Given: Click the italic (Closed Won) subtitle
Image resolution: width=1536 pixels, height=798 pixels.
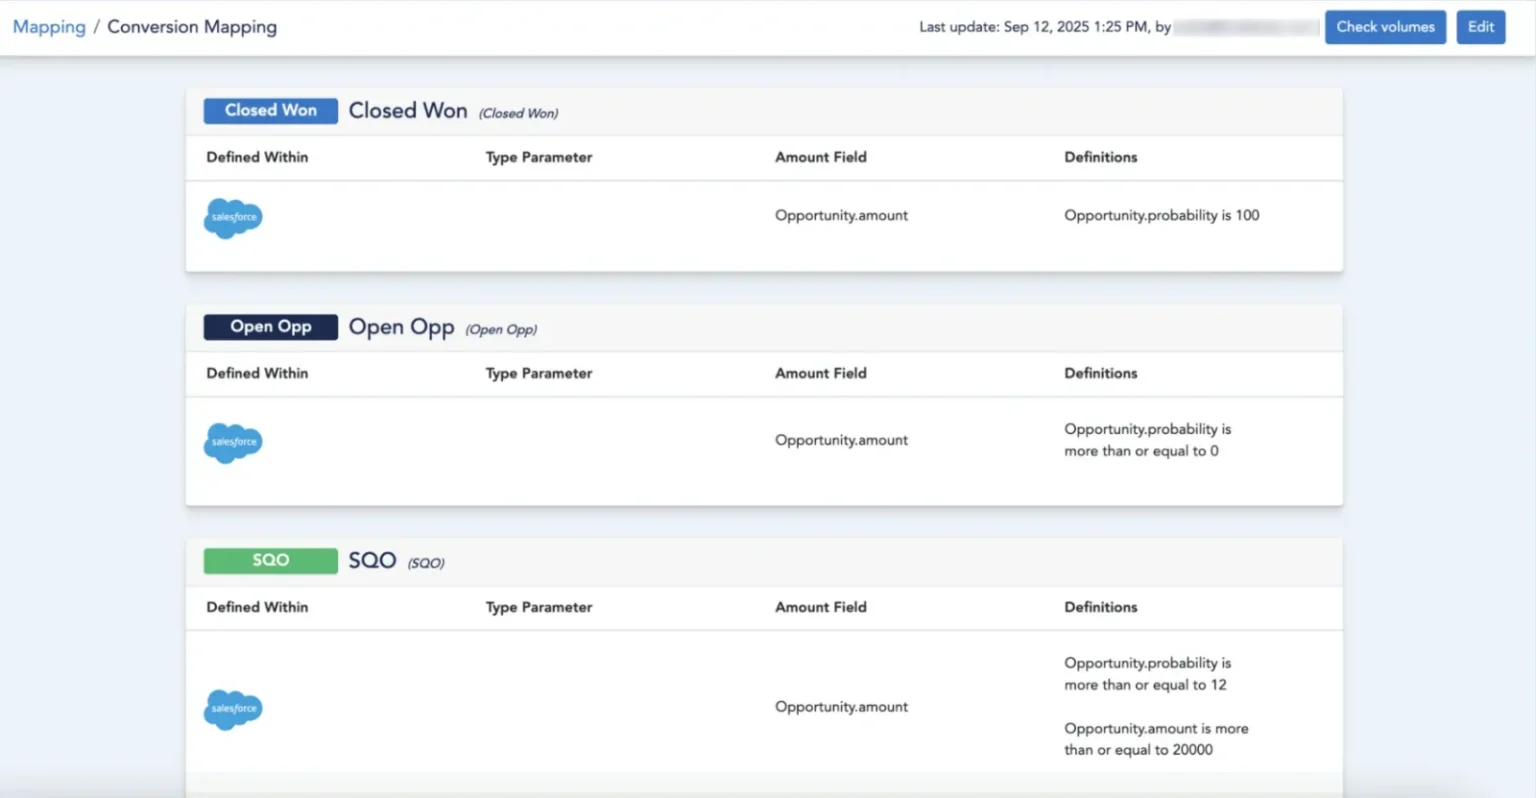Looking at the screenshot, I should 518,114.
